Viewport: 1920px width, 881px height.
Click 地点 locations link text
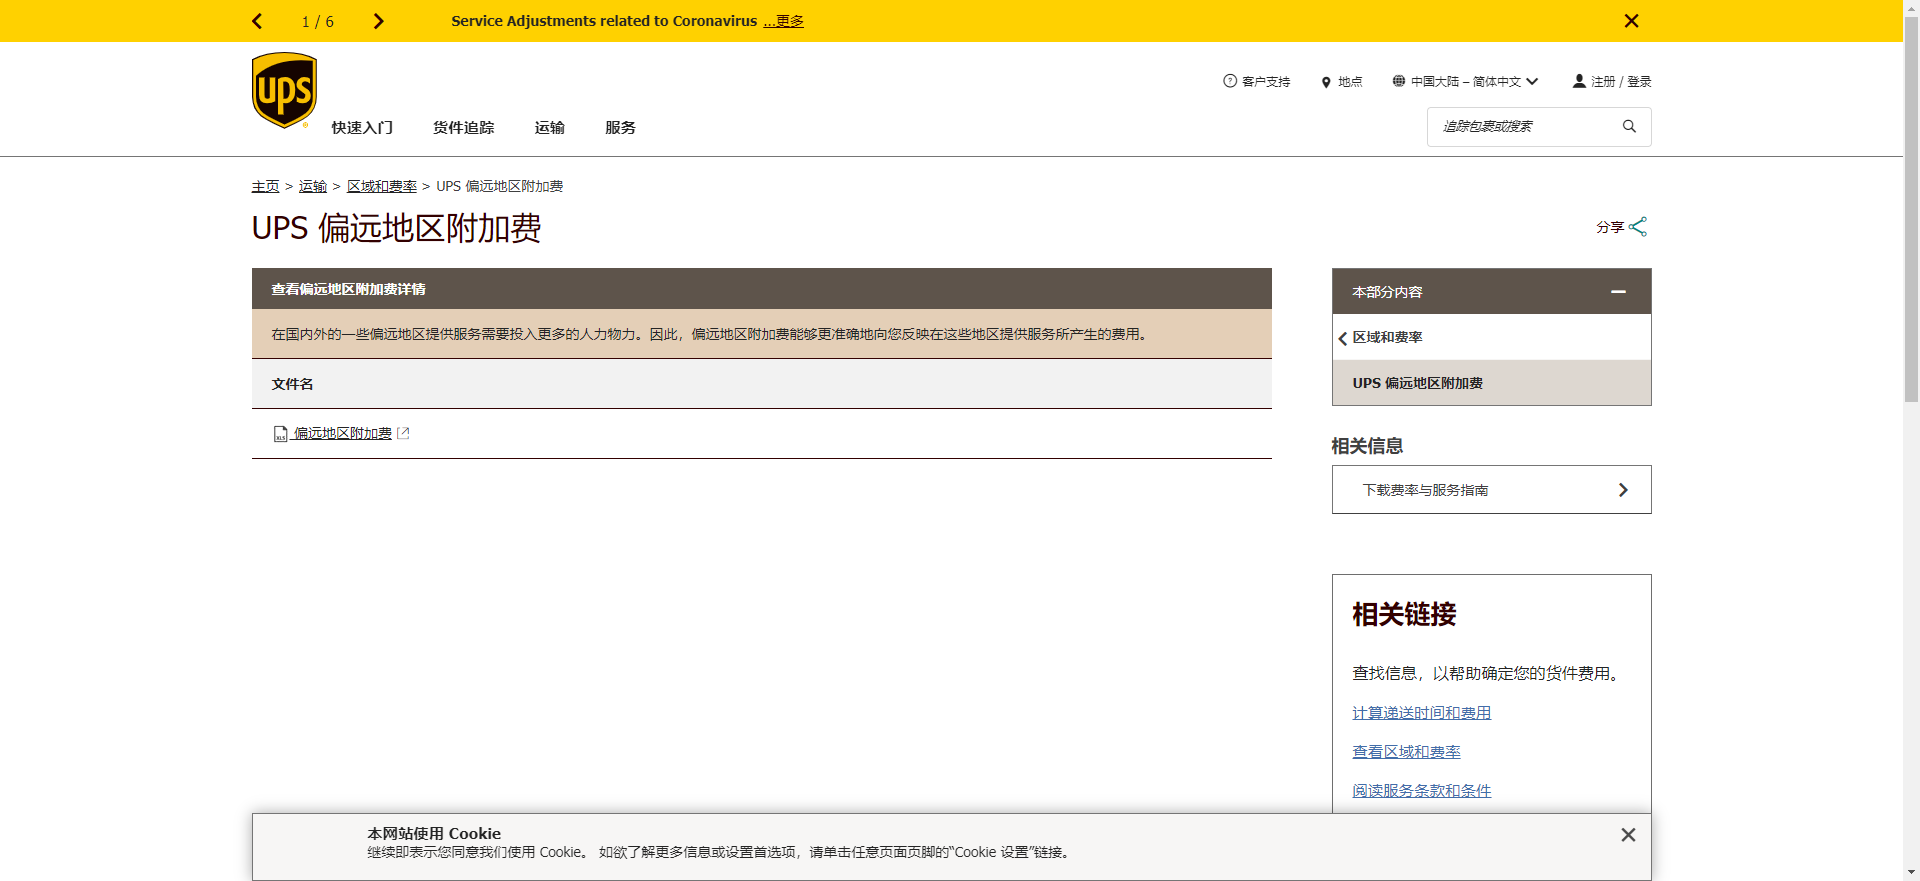click(x=1350, y=82)
